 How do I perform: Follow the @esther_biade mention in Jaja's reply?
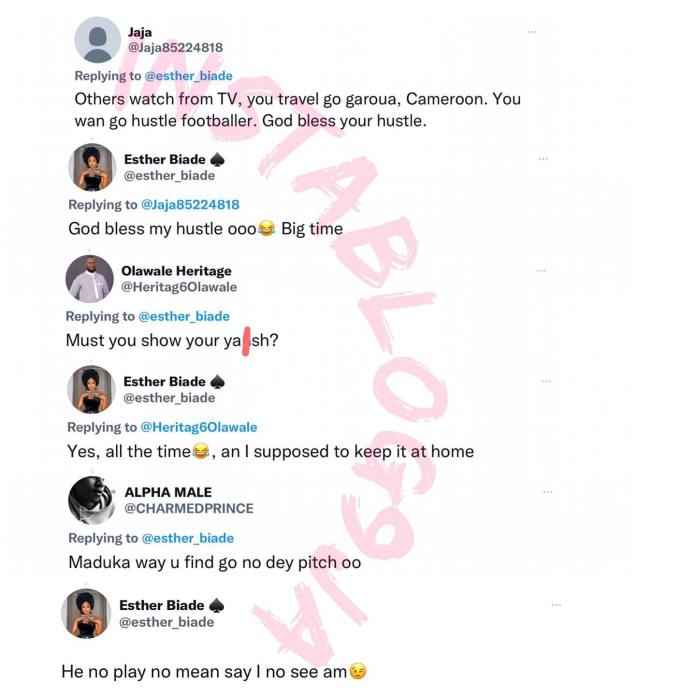(x=189, y=76)
